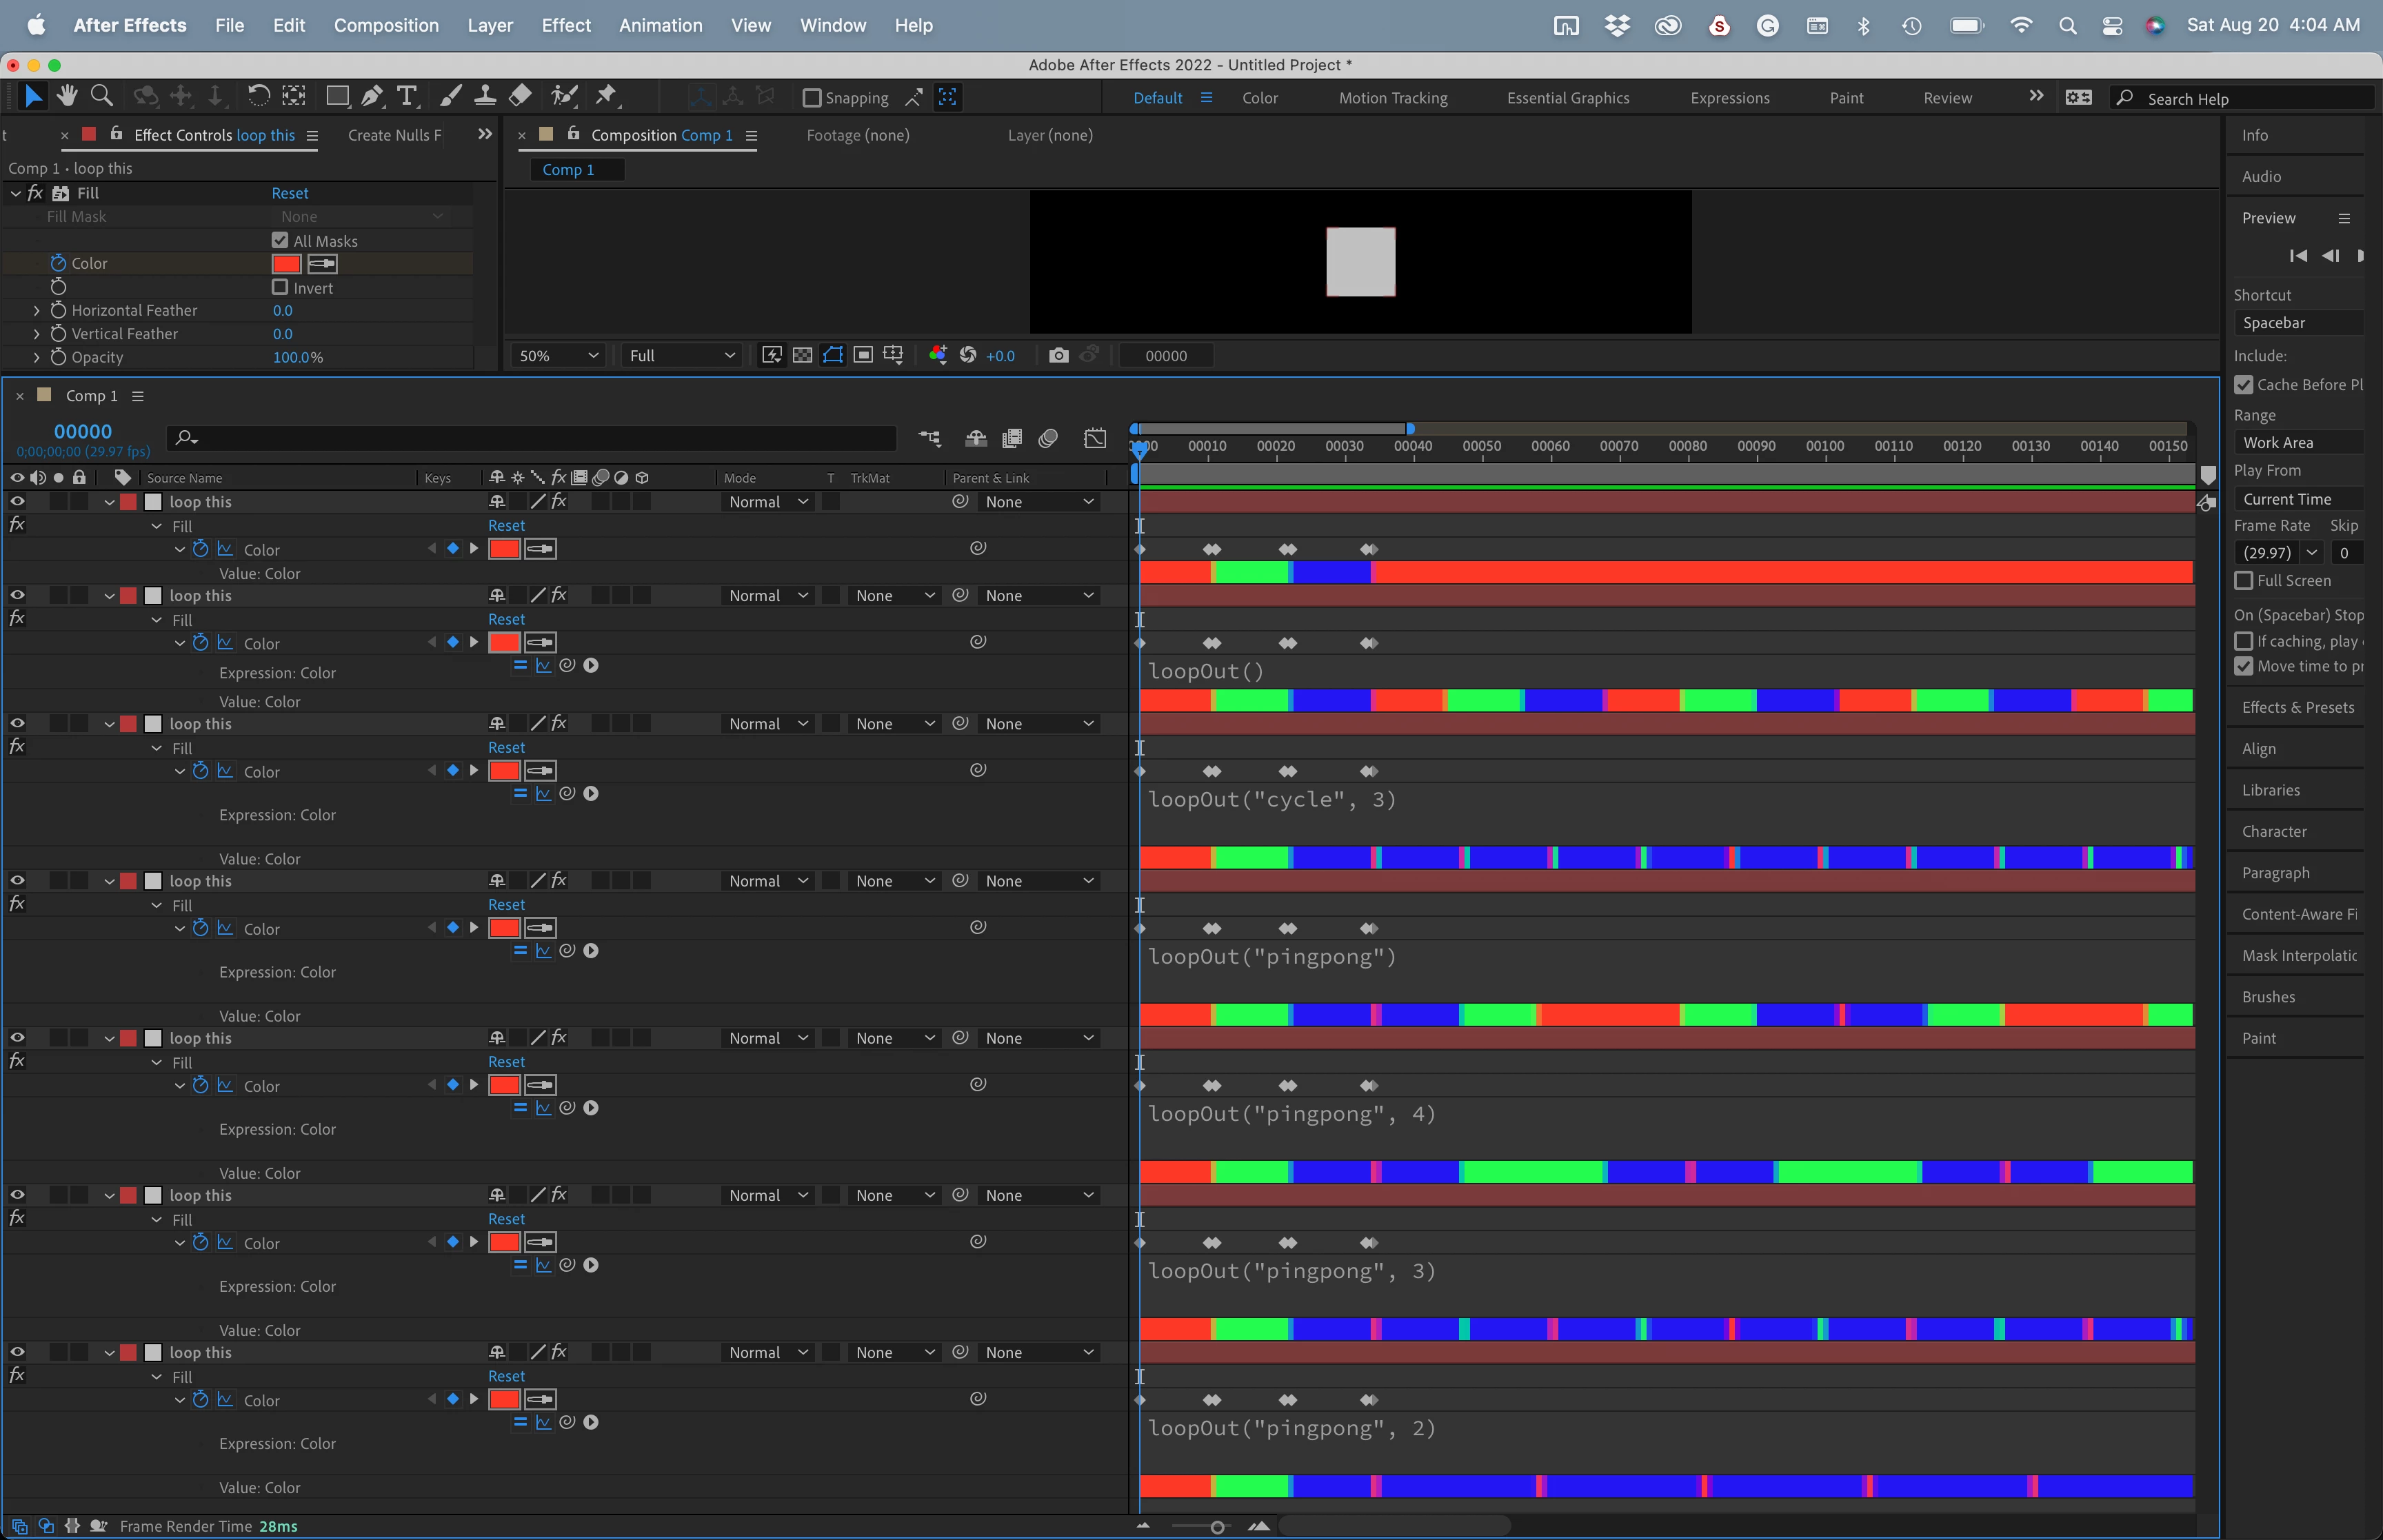Select the Puppet Pin tool

pyautogui.click(x=606, y=96)
